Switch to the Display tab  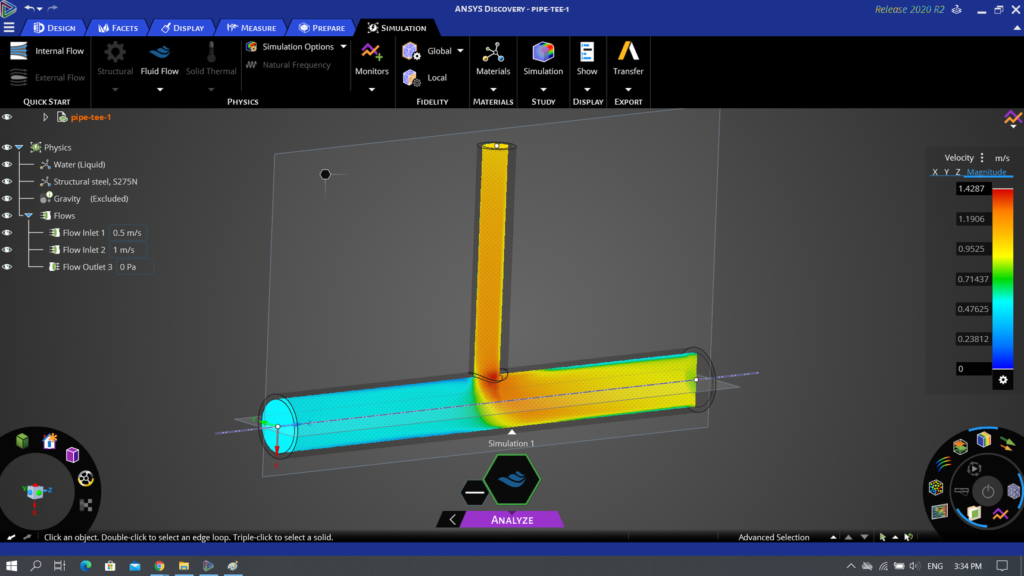(183, 28)
